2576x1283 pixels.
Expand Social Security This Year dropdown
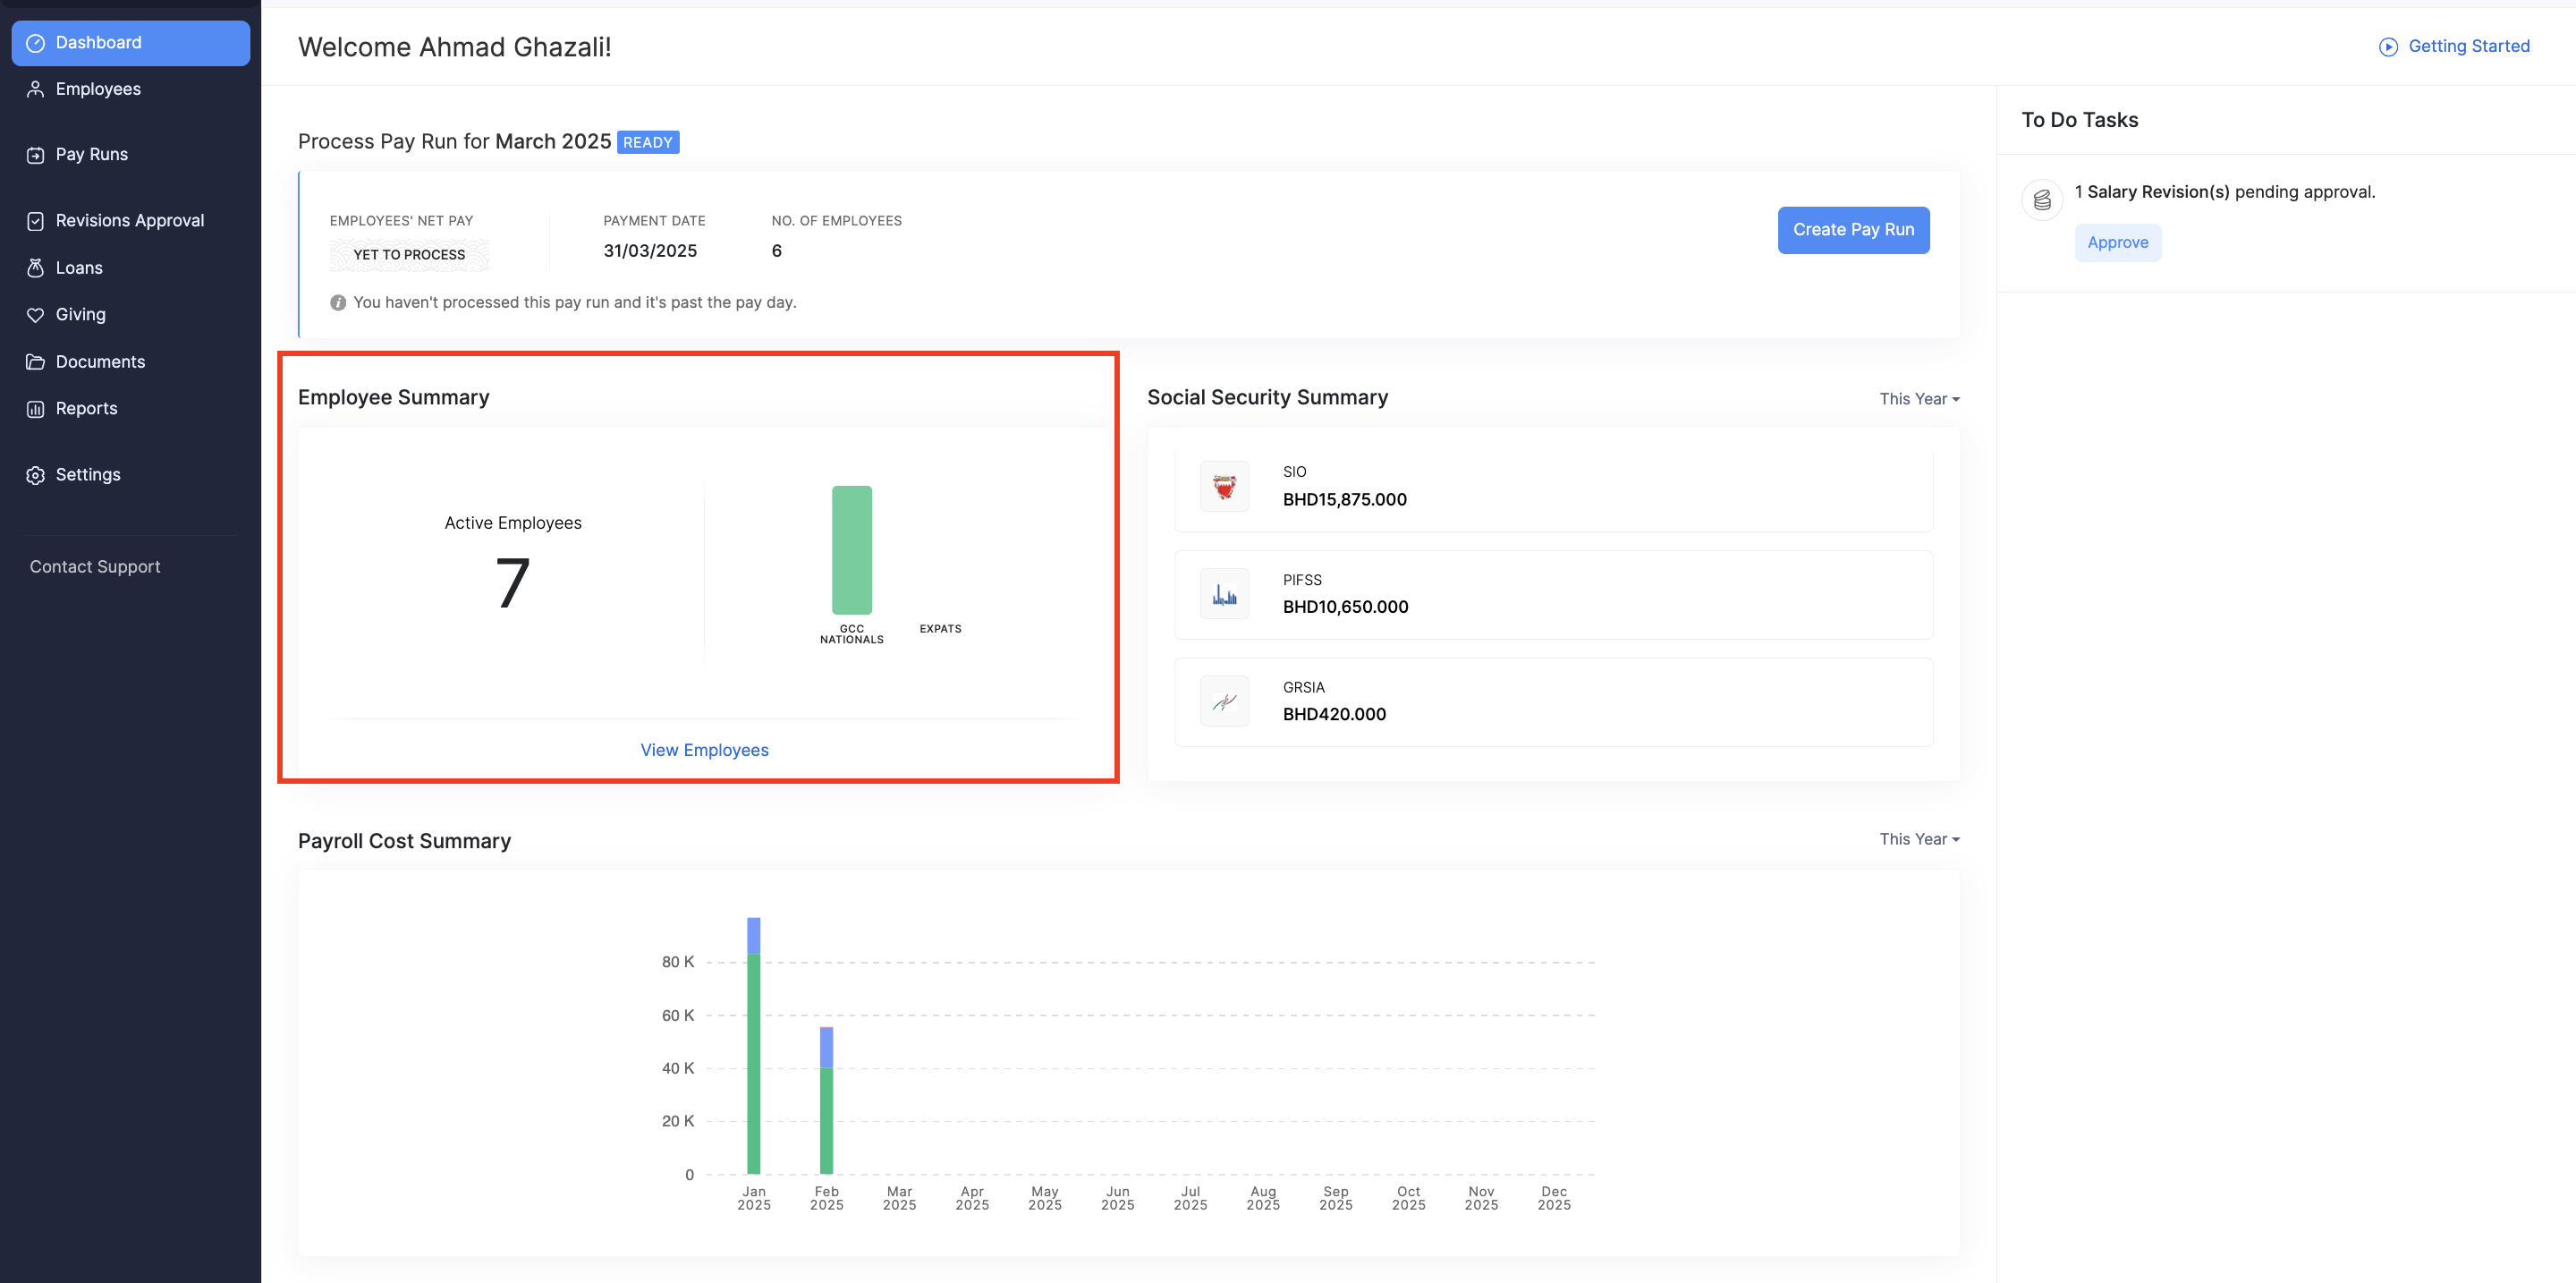click(x=1918, y=399)
